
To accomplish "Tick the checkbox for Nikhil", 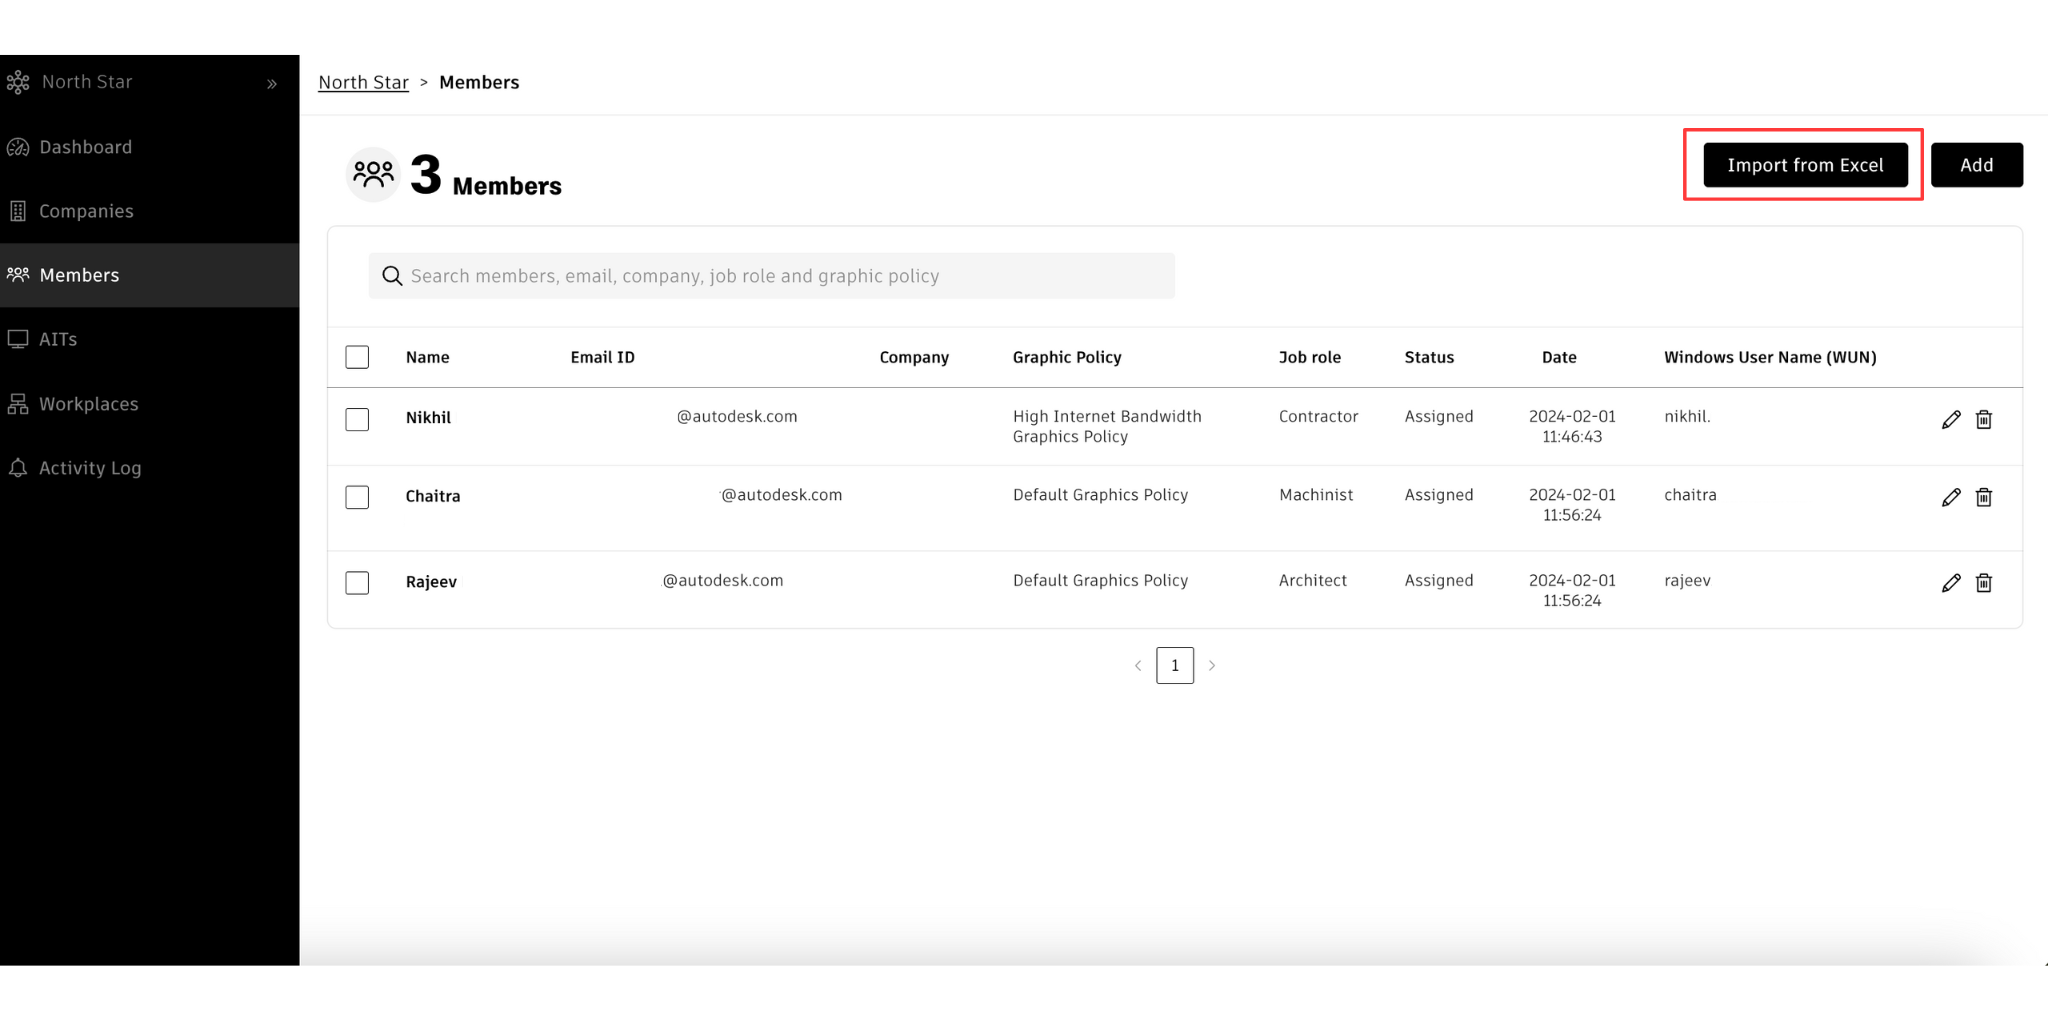I will 357,420.
